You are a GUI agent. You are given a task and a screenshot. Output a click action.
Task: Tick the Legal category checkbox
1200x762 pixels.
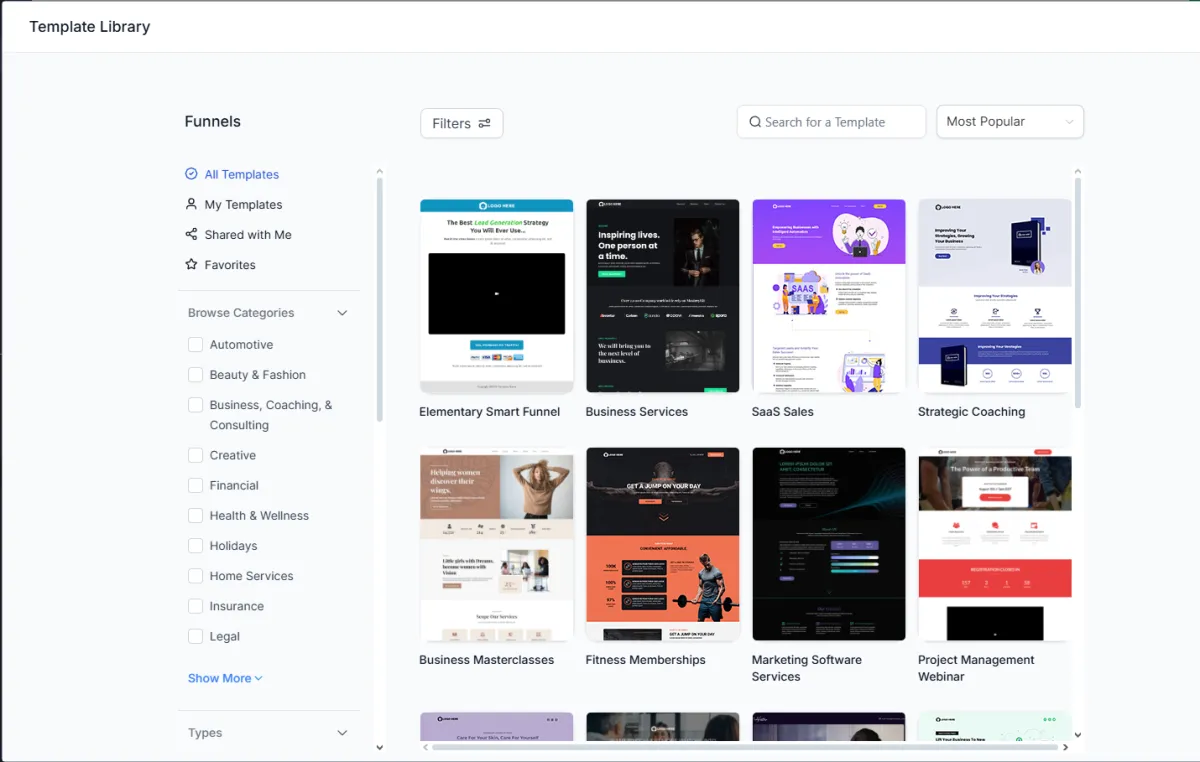[x=195, y=636]
